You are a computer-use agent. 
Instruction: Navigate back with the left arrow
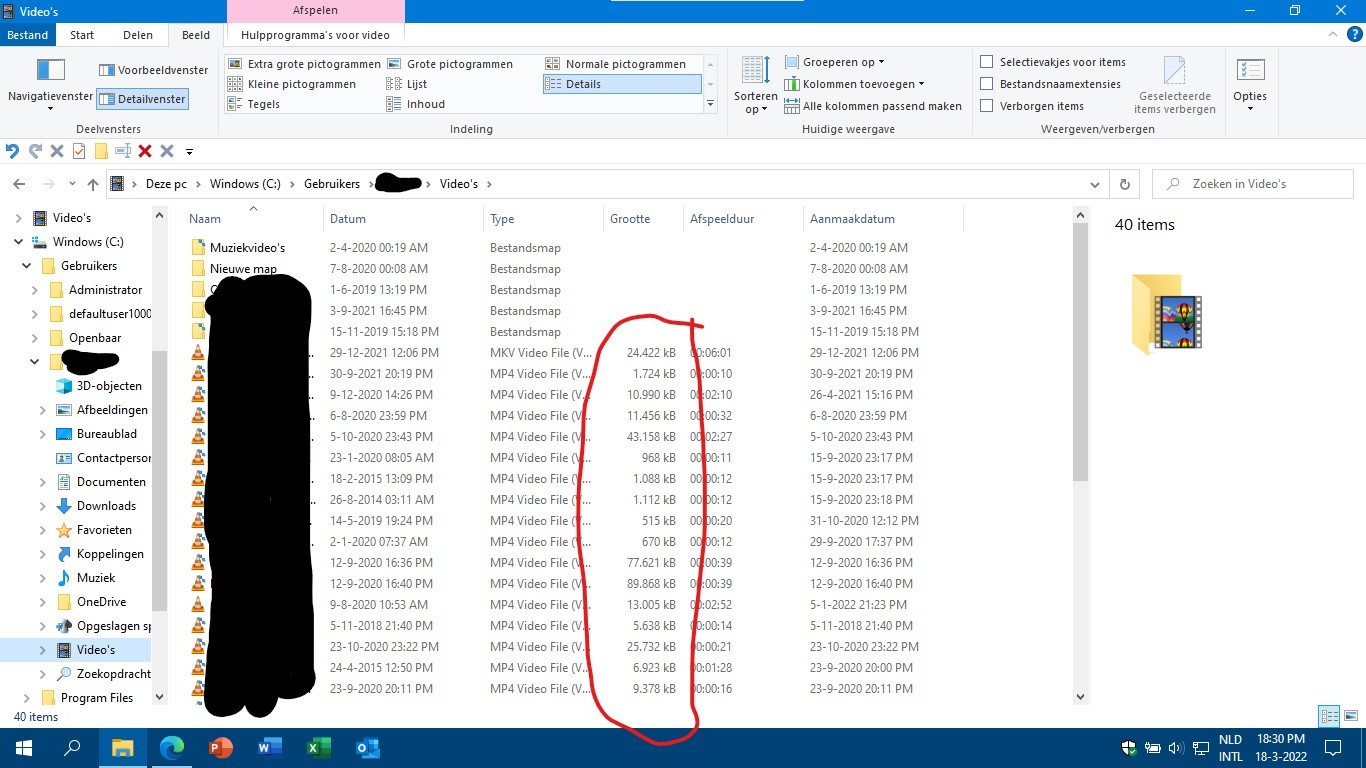(18, 184)
